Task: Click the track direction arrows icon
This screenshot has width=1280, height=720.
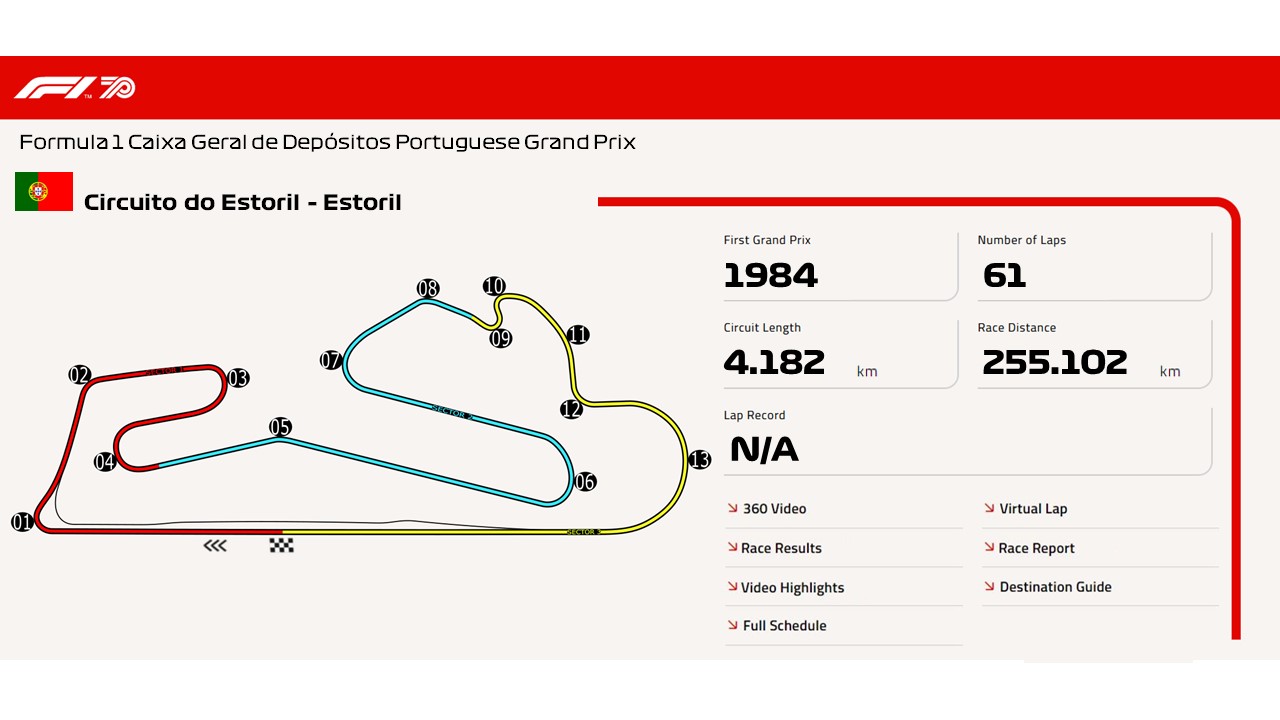Action: pyautogui.click(x=215, y=545)
